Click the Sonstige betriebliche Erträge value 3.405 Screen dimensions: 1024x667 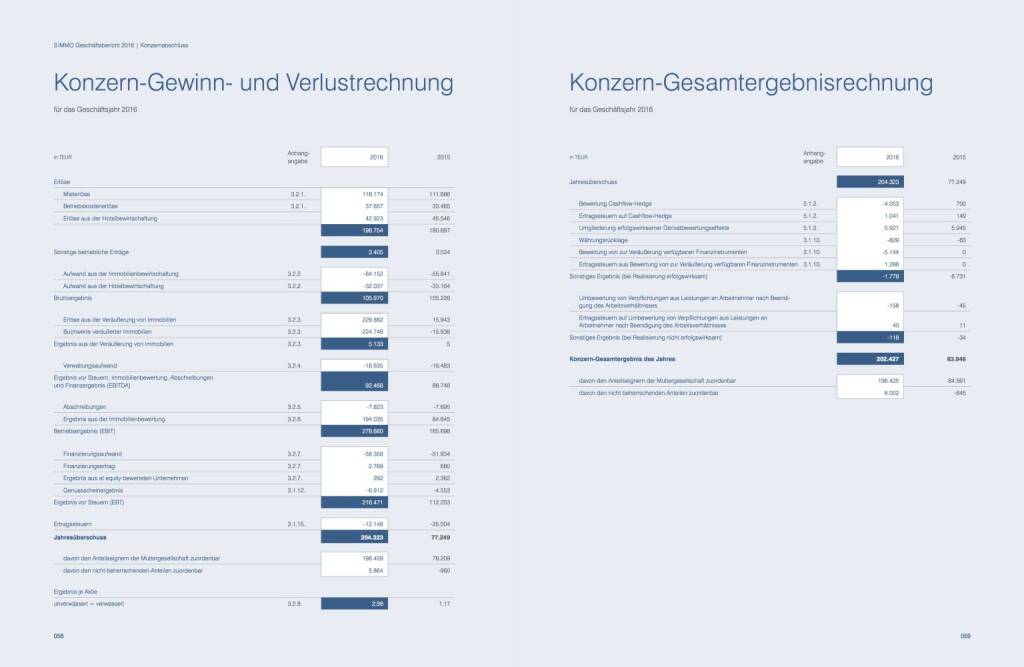coord(355,252)
